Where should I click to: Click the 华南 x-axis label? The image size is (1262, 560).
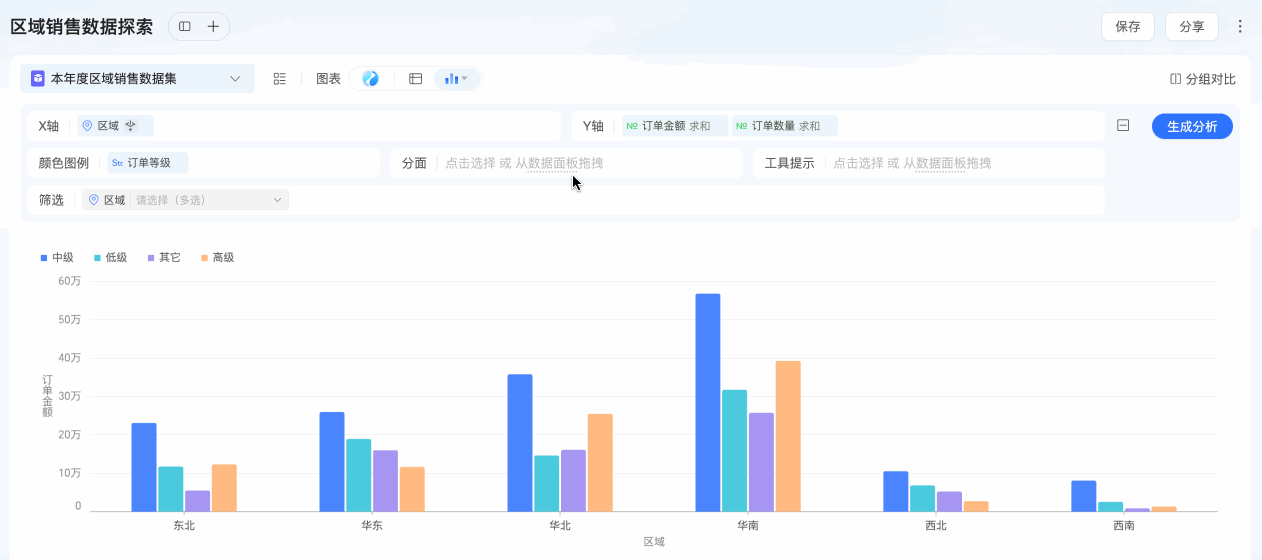(x=748, y=525)
